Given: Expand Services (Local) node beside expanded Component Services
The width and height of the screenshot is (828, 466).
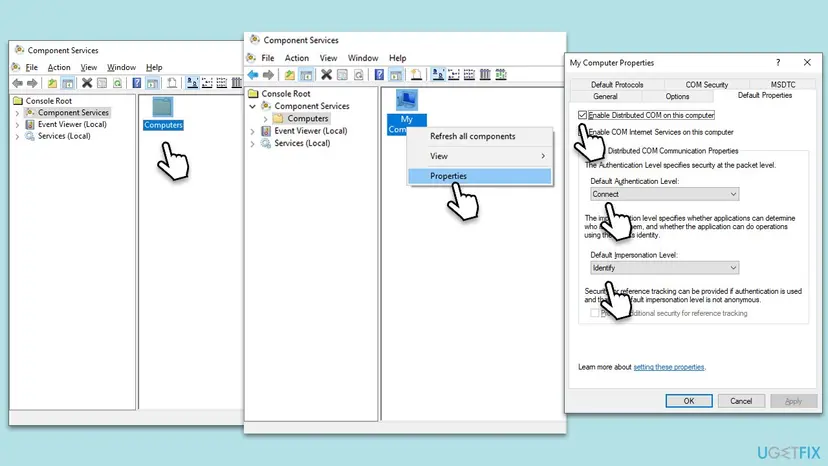Looking at the screenshot, I should click(x=252, y=144).
